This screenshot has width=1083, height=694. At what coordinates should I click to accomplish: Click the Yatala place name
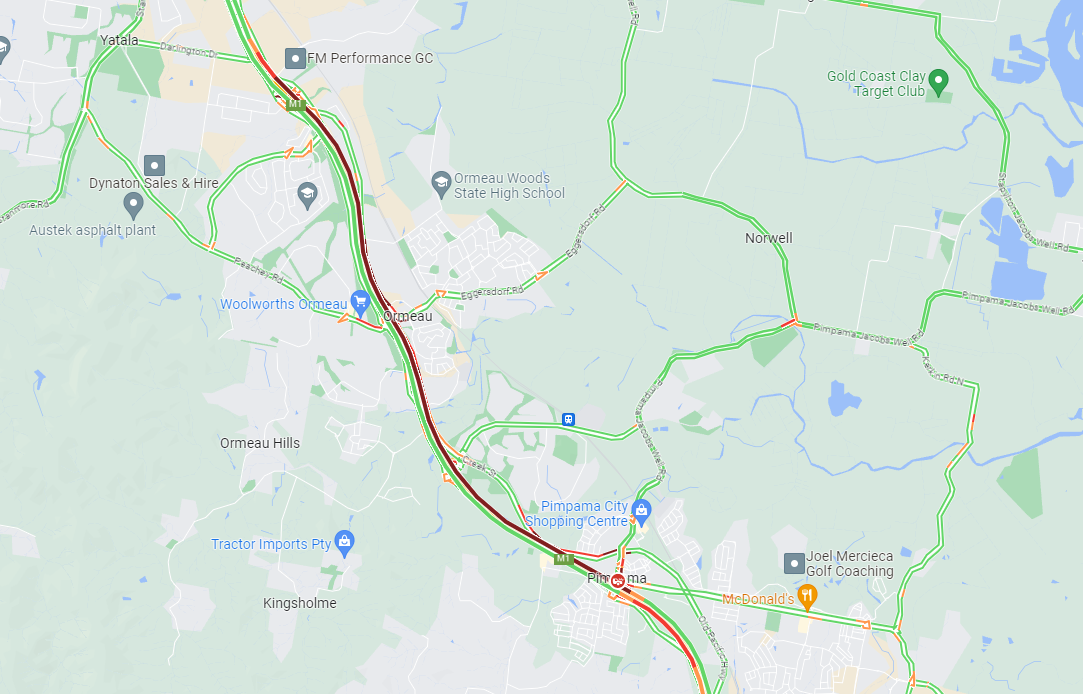[x=119, y=40]
